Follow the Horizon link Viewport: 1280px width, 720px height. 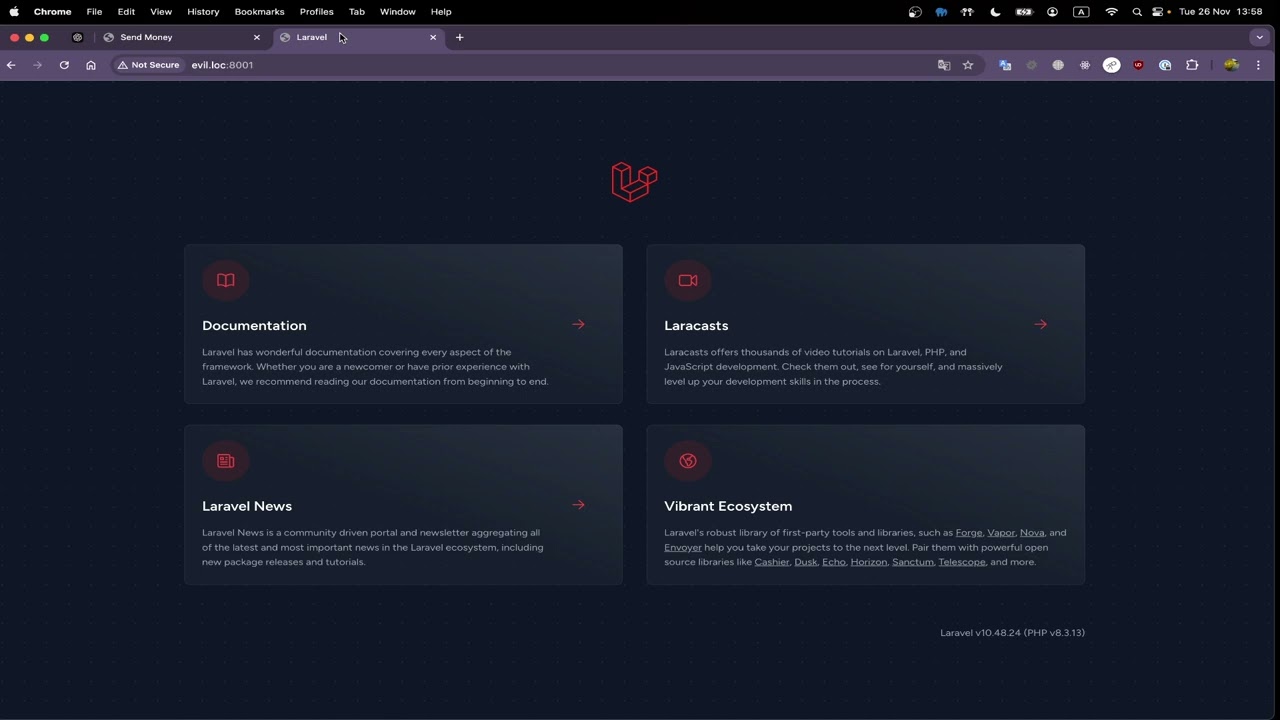[869, 562]
